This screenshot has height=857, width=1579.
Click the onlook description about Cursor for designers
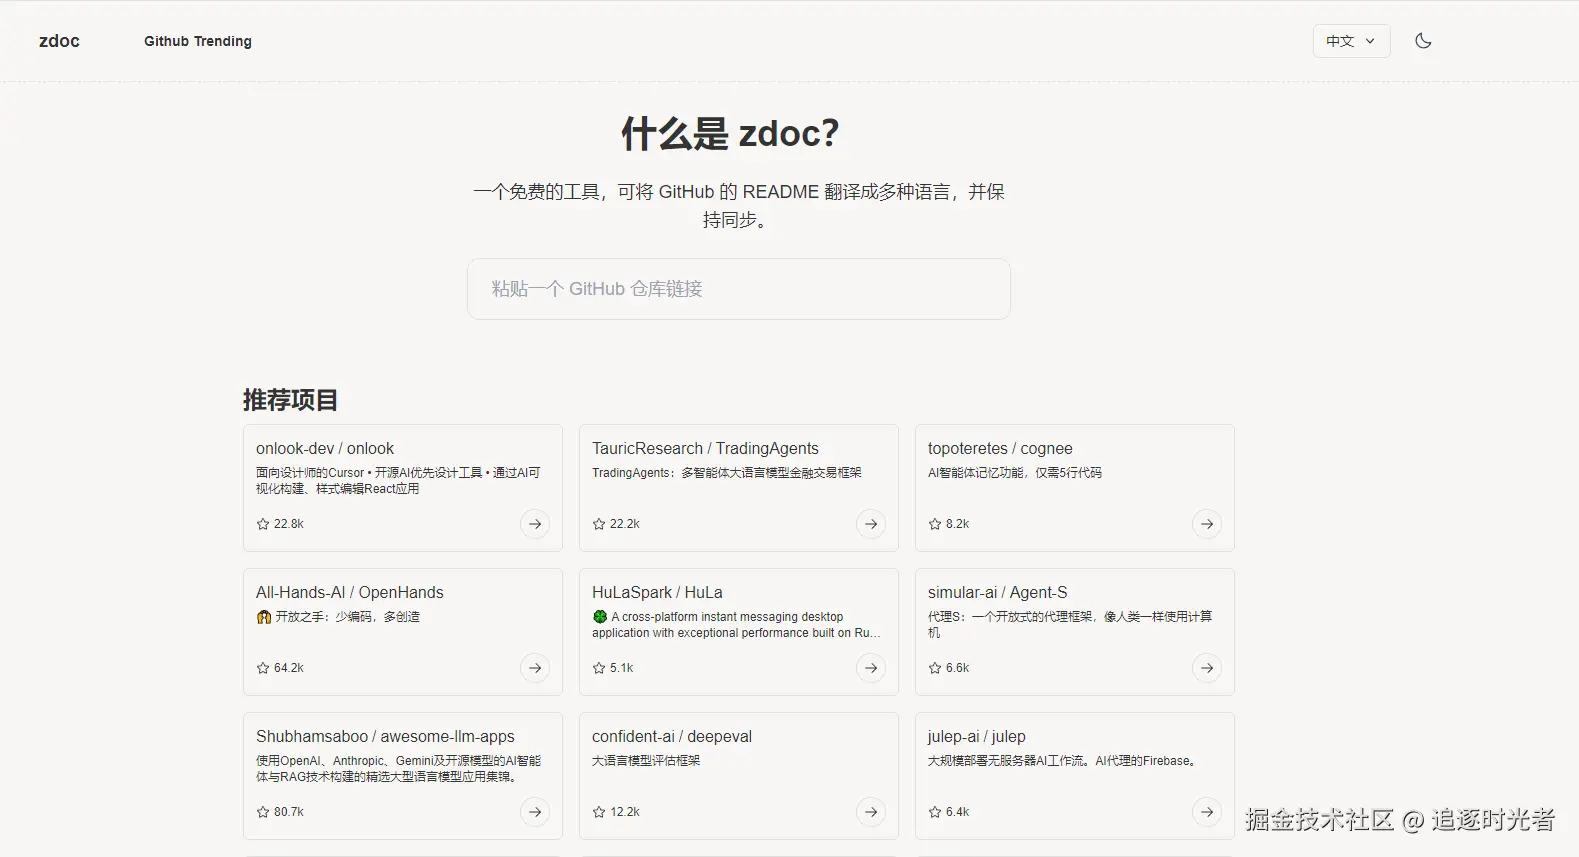coord(398,481)
